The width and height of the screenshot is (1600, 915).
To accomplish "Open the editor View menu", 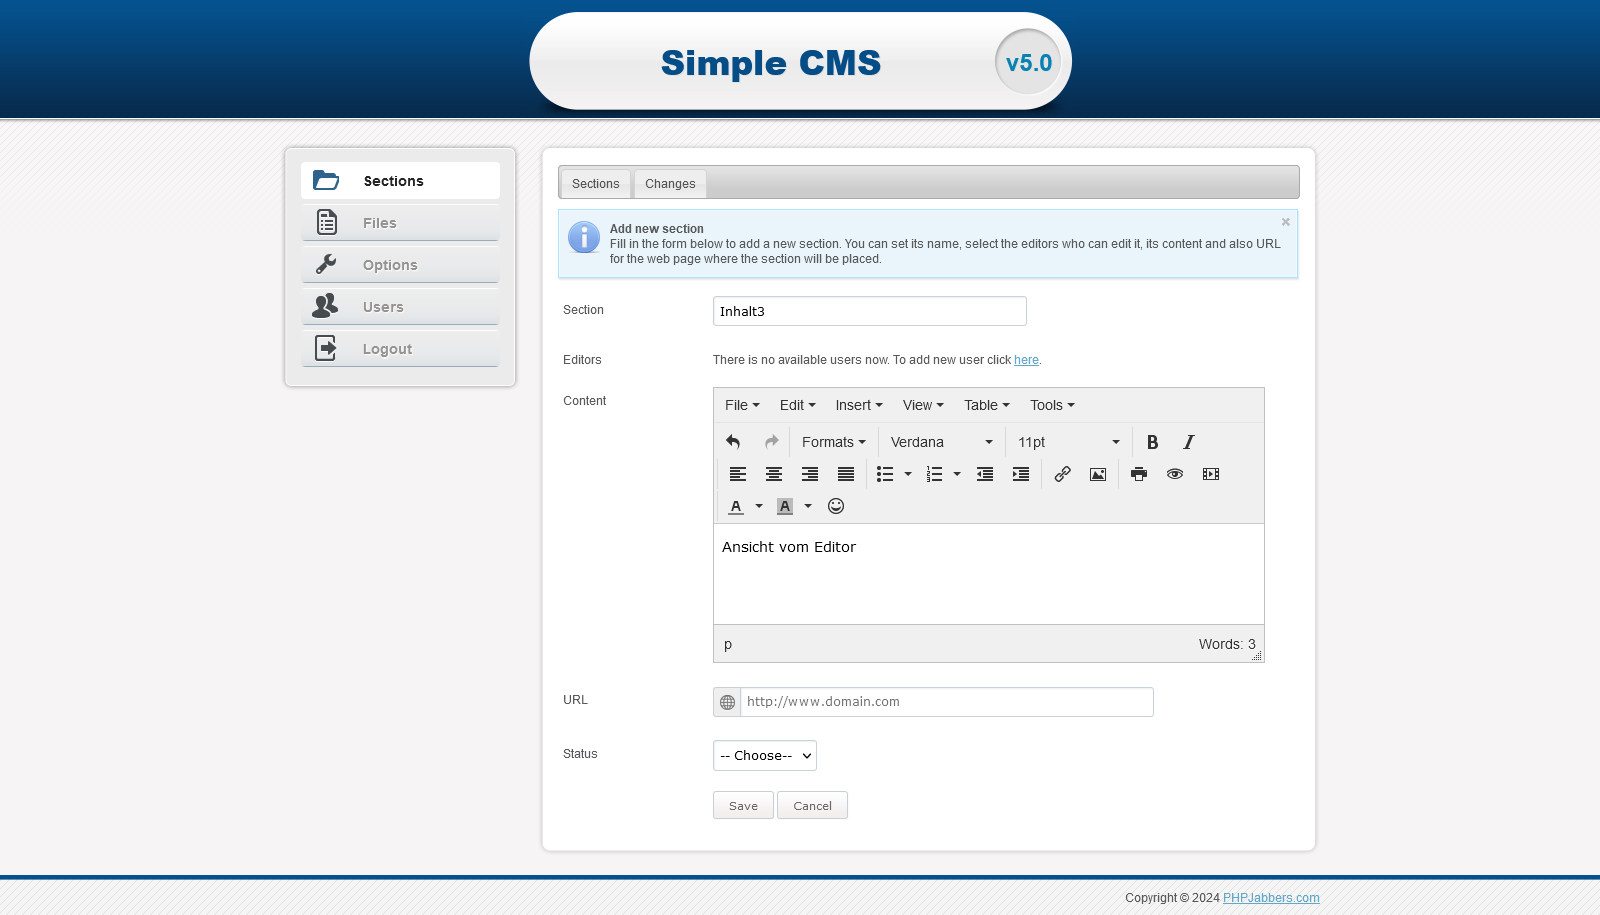I will point(923,405).
